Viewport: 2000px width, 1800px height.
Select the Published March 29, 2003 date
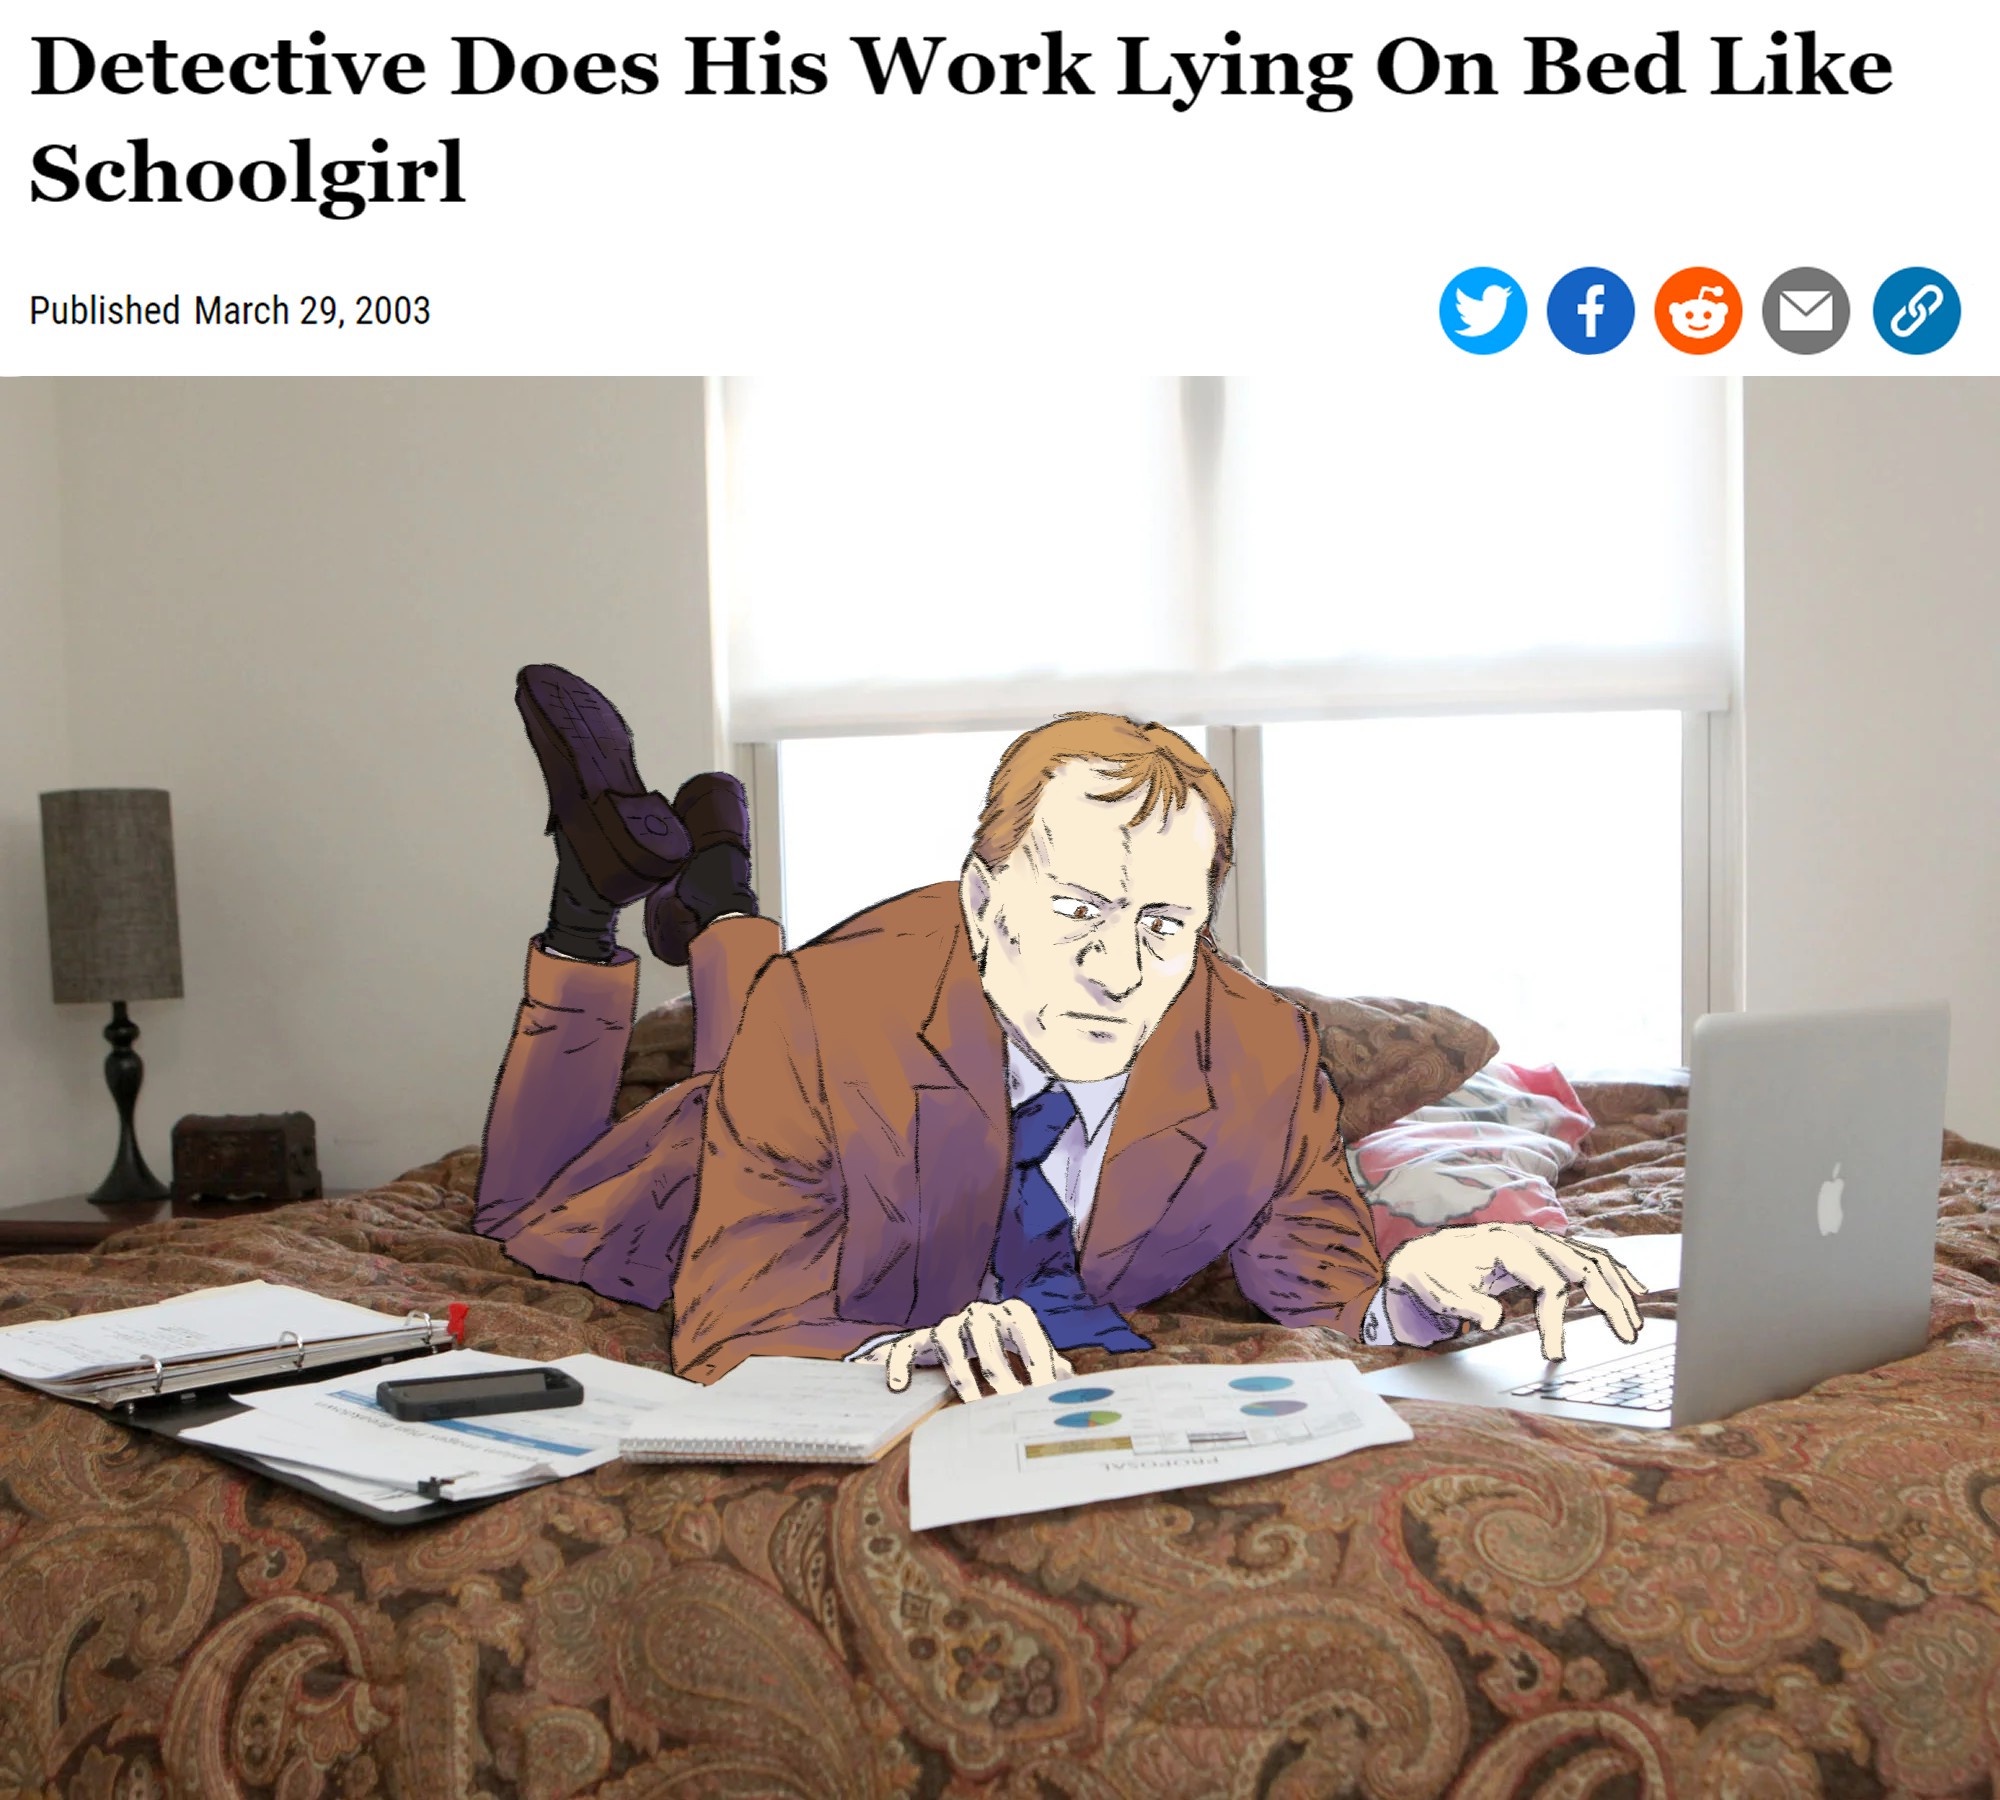click(230, 310)
